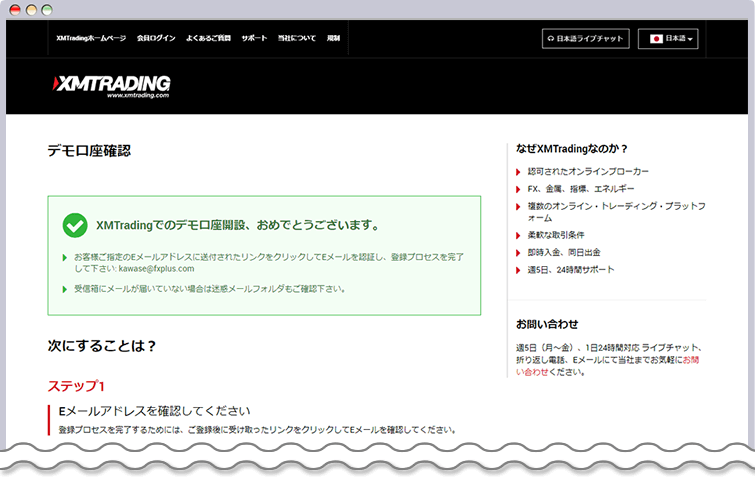This screenshot has width=755, height=477.
Task: Click 週5日、24時間サポート list item
Action: (x=571, y=270)
